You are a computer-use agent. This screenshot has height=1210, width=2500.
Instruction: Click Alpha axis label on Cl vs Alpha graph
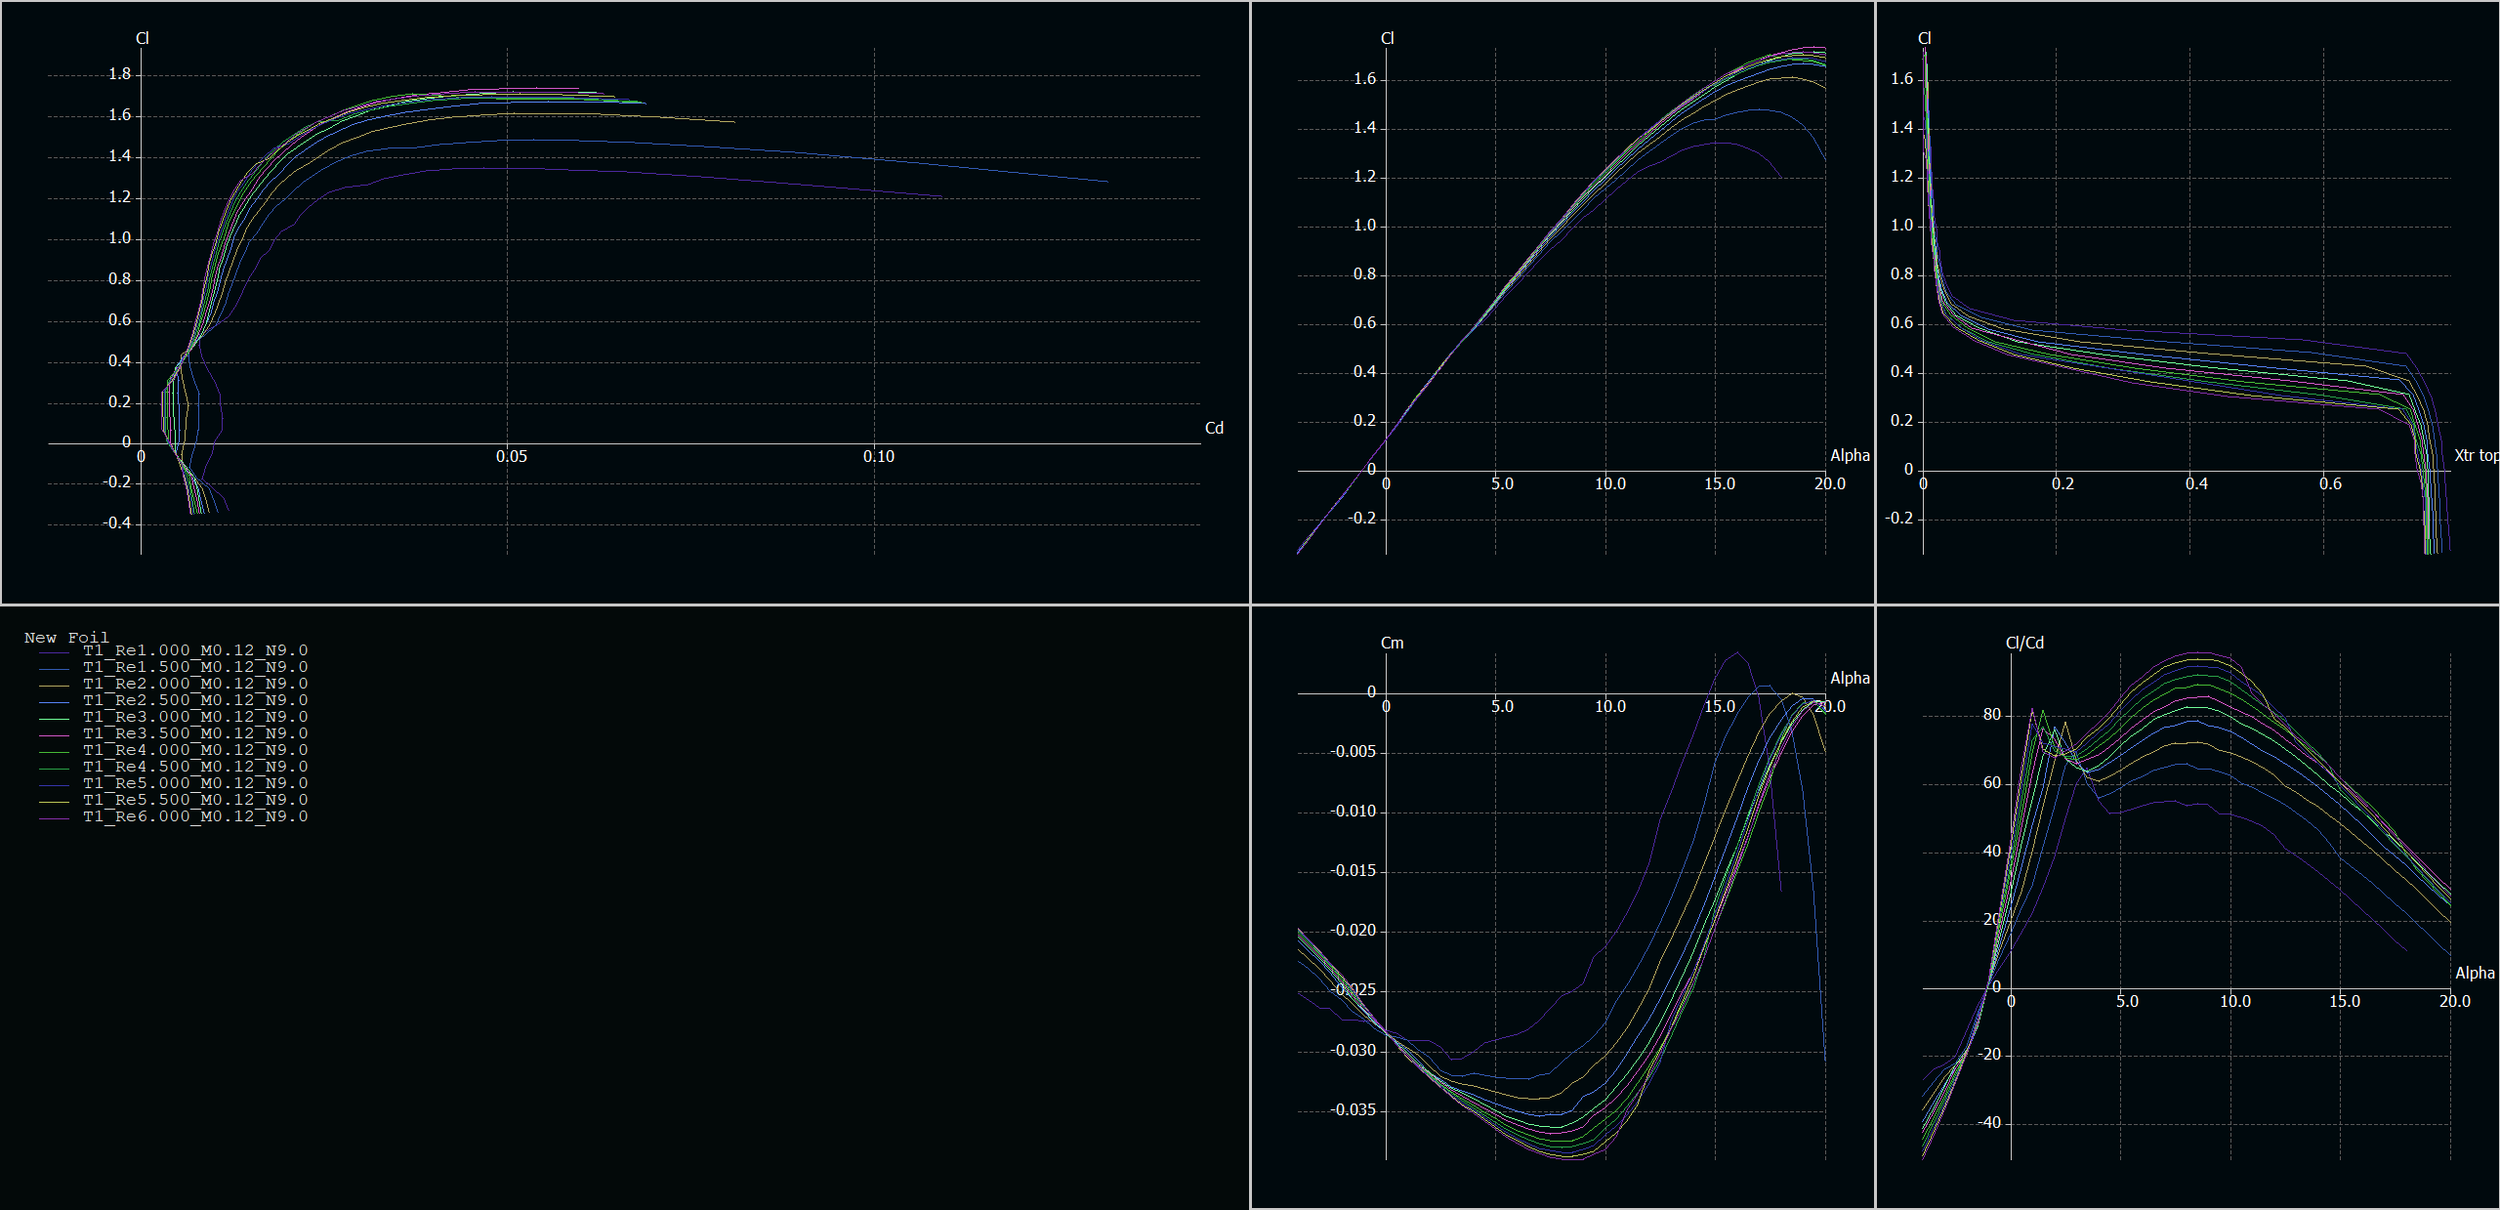click(x=1849, y=456)
